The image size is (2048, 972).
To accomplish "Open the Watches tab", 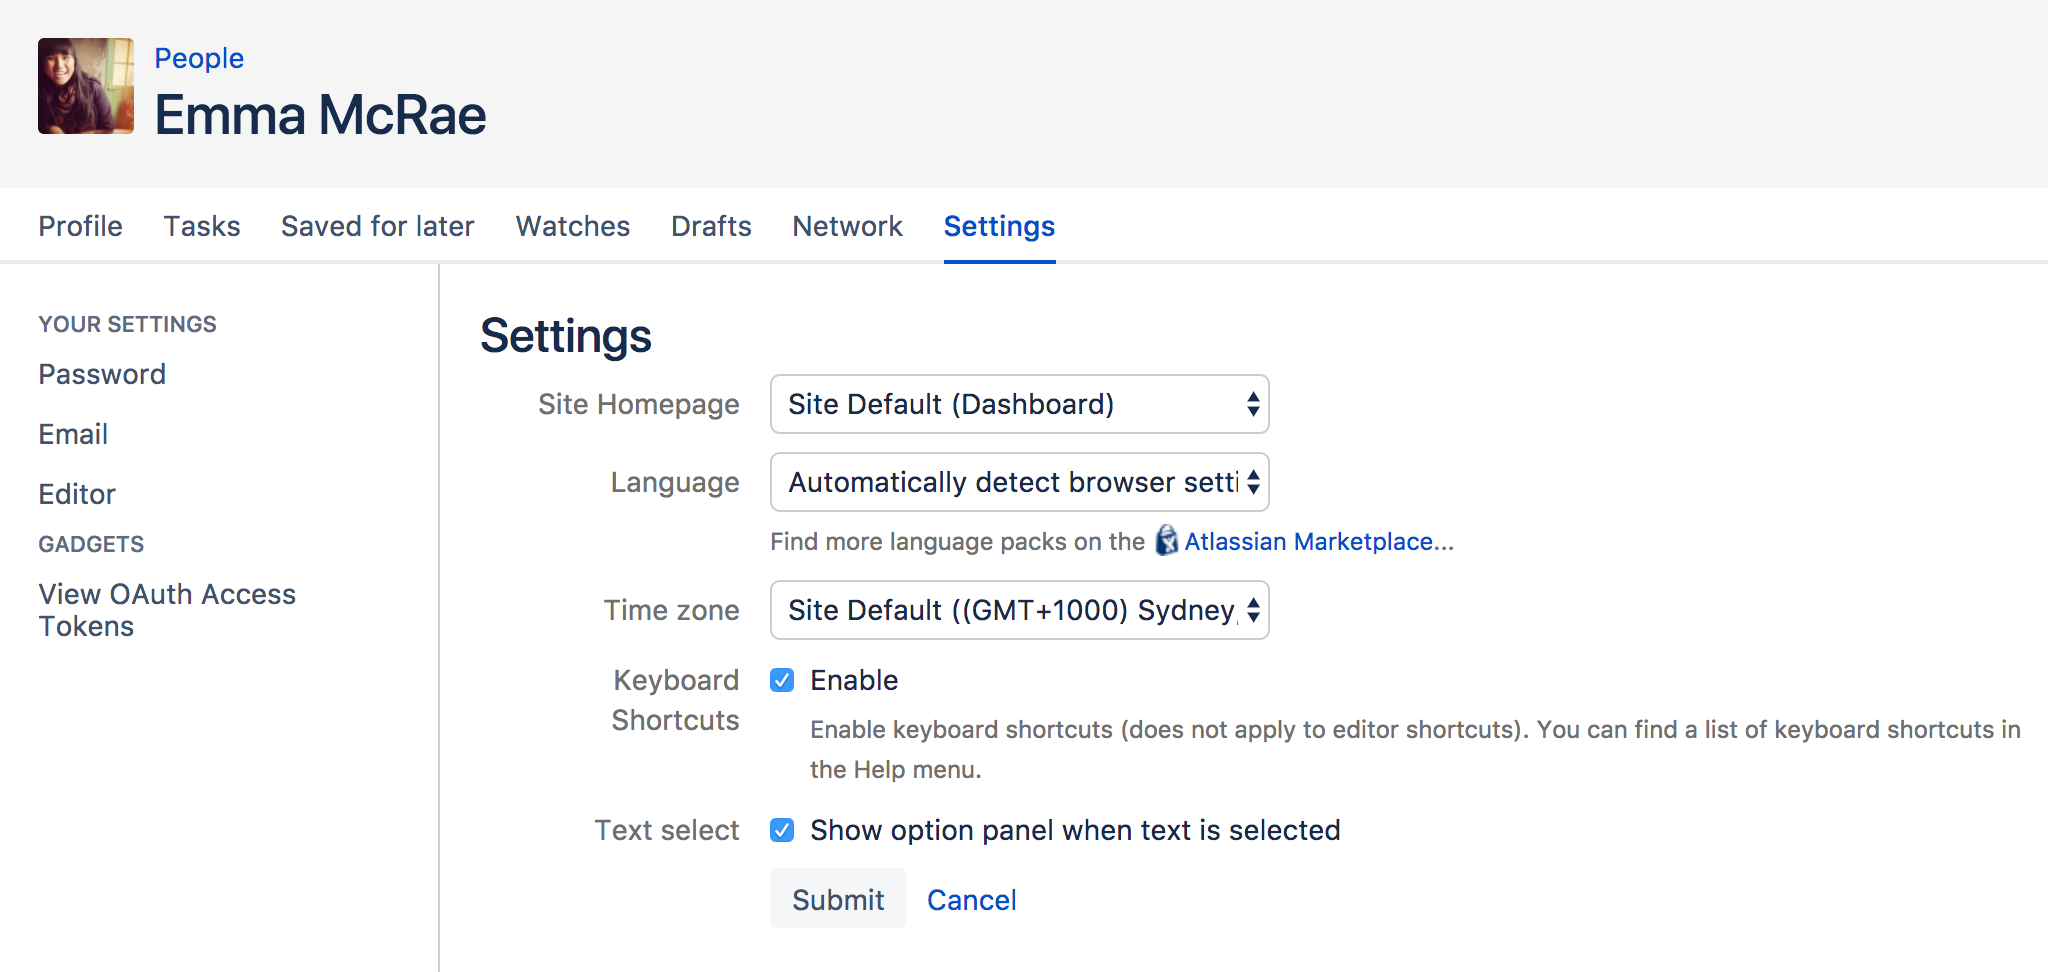I will [x=572, y=226].
